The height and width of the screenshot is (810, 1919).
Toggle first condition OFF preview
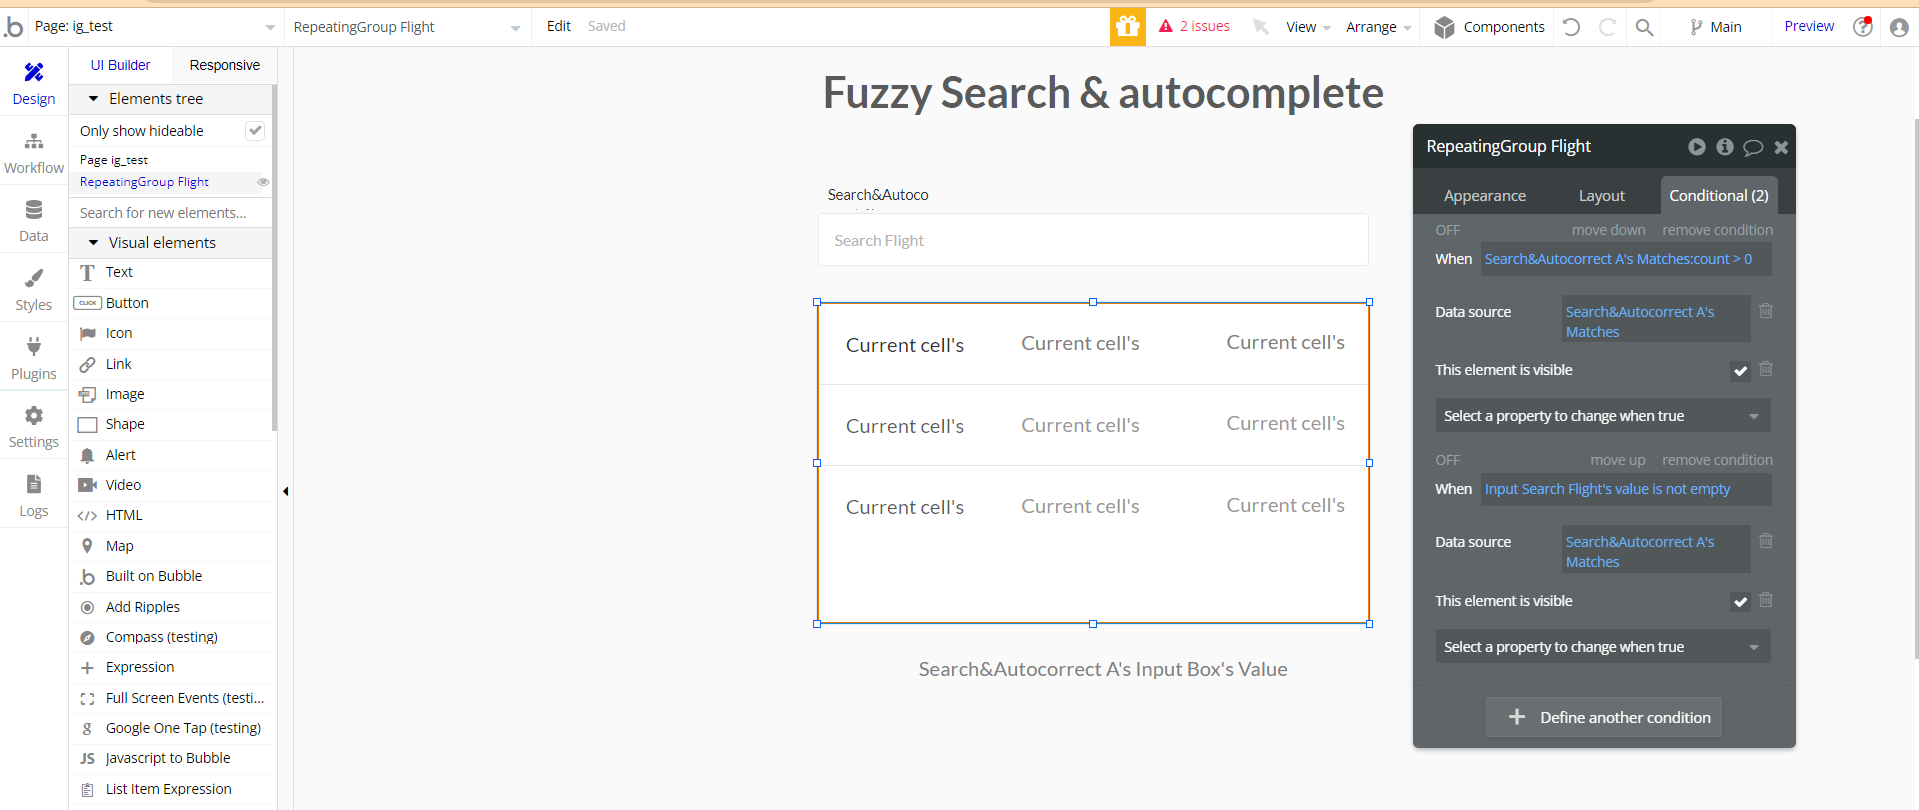[x=1448, y=230]
